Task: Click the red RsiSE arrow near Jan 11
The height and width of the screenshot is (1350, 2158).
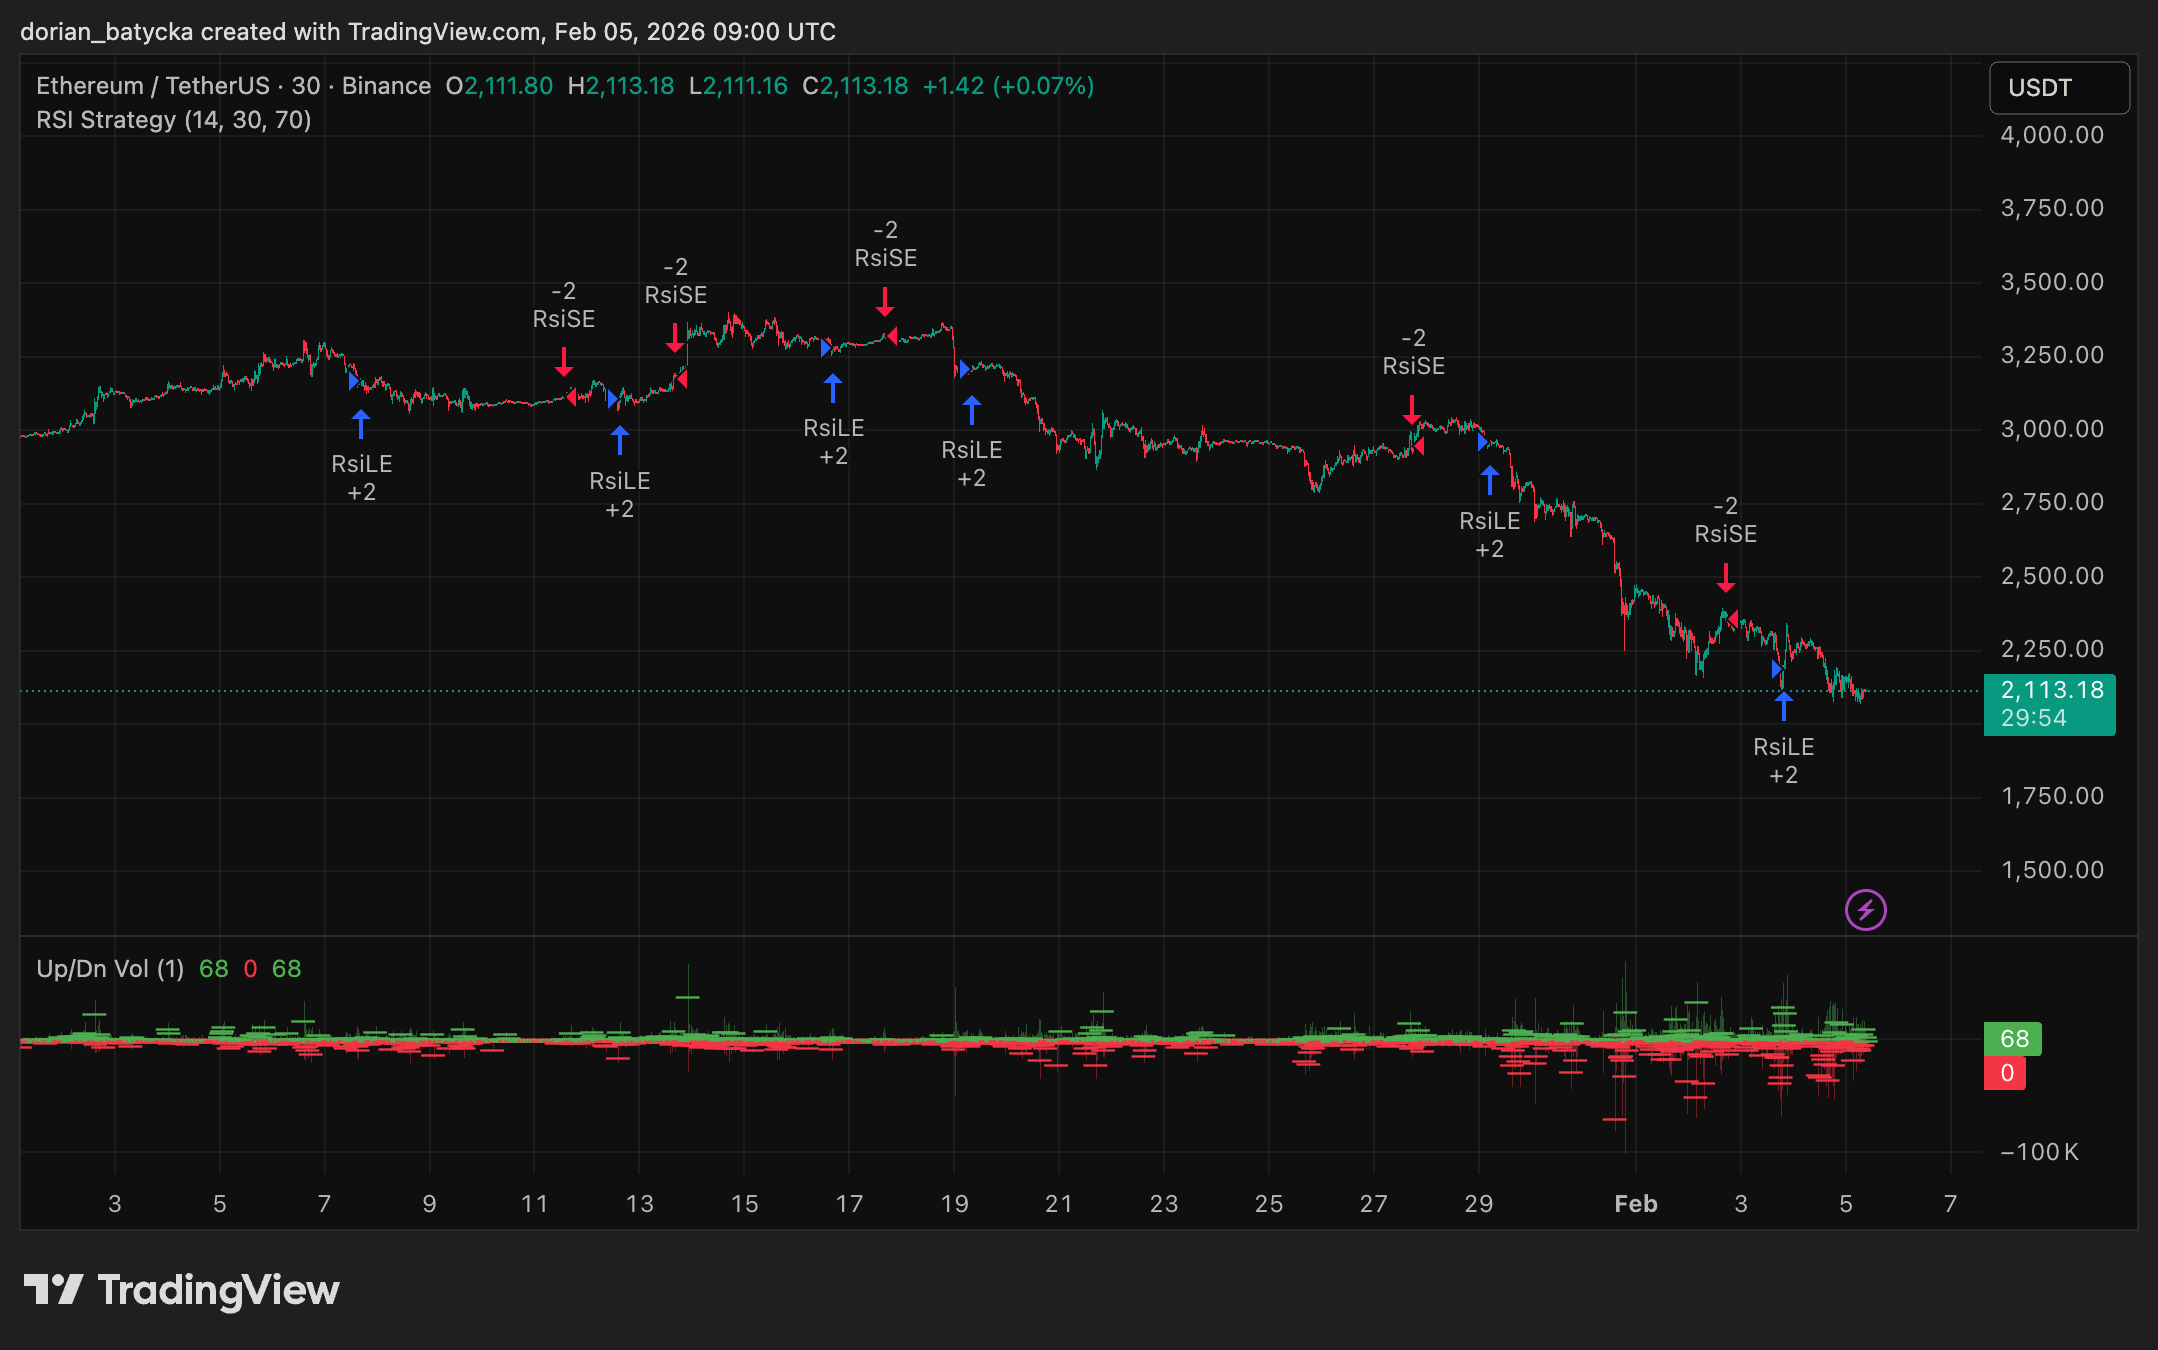Action: click(x=564, y=361)
